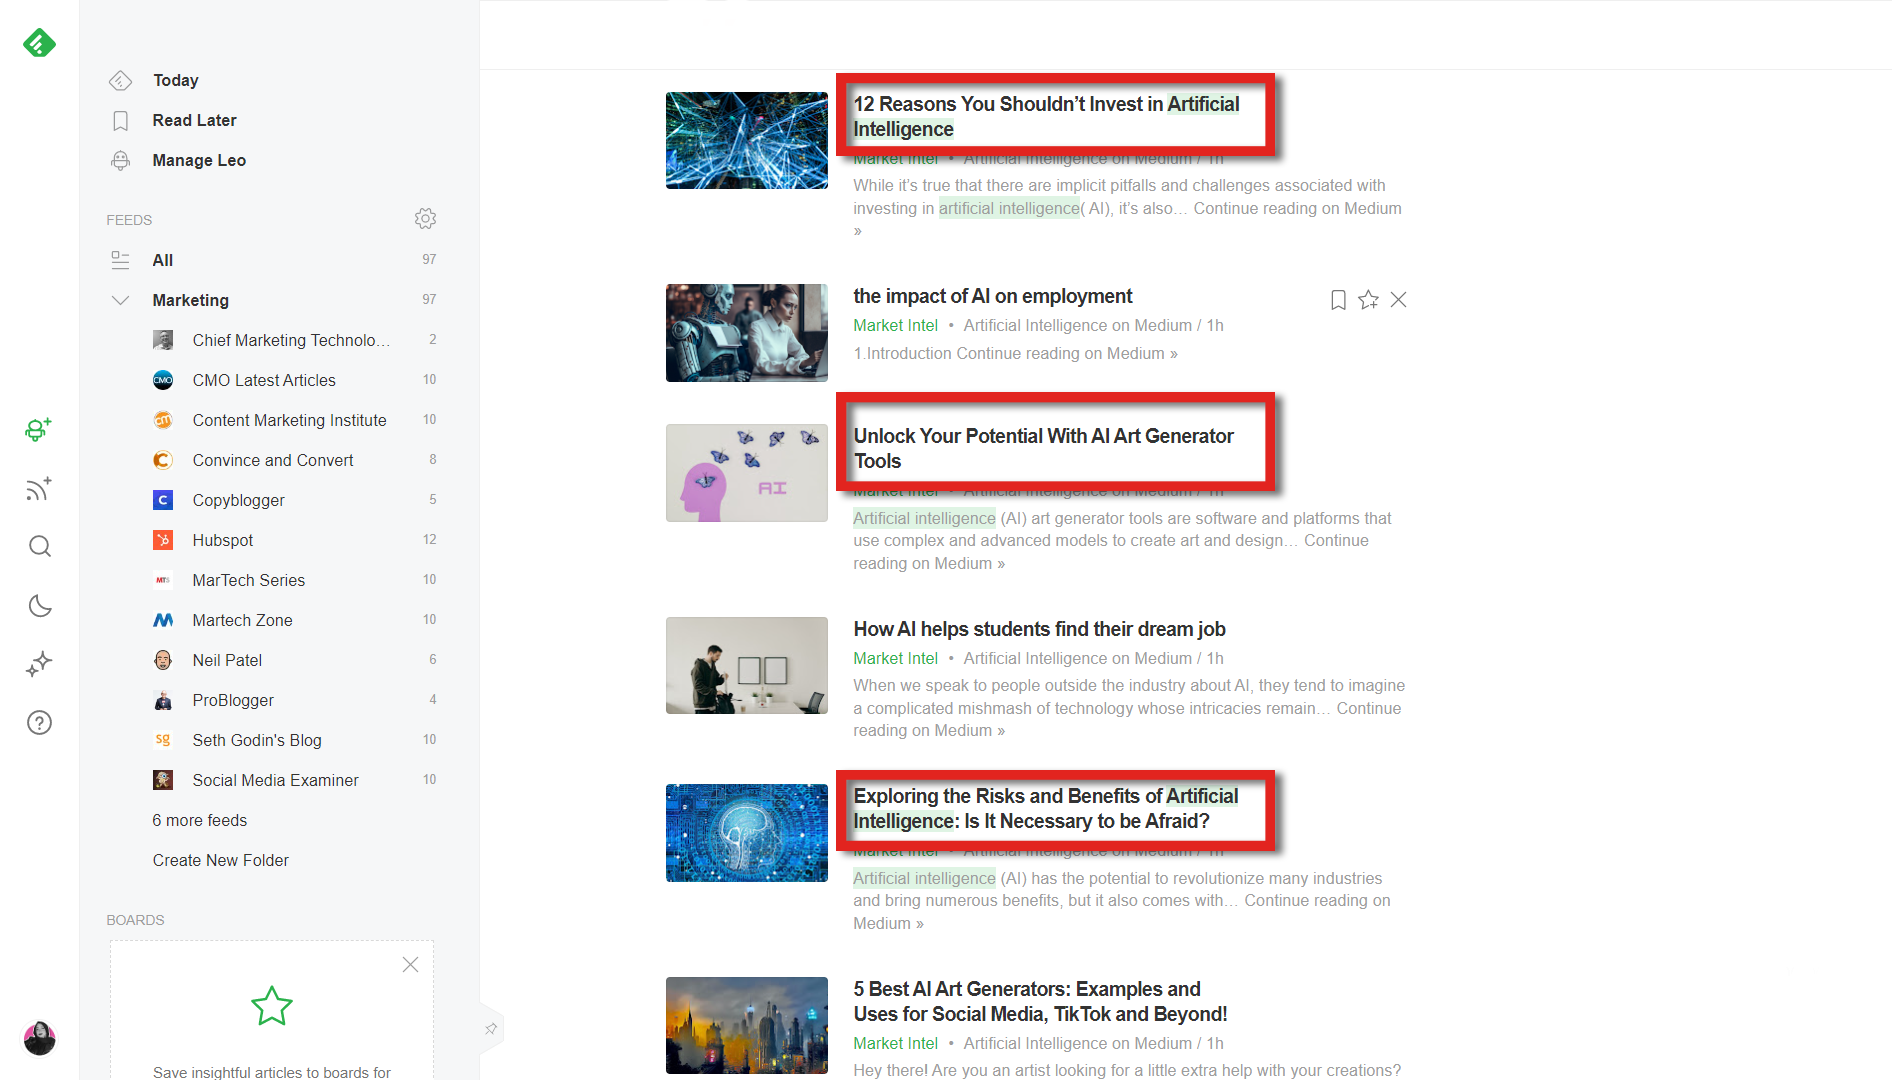Viewport: 1892px width, 1080px height.
Task: Open the Read Later section
Action: [x=194, y=120]
